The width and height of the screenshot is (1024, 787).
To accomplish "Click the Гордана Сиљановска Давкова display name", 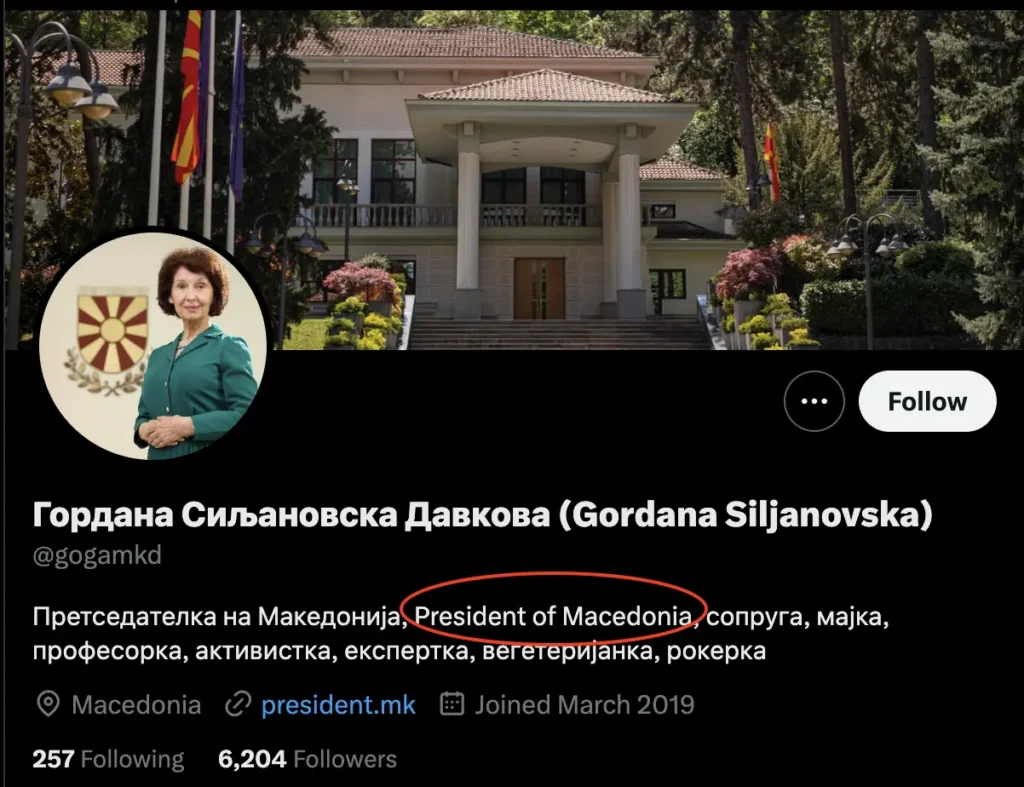I will click(292, 515).
